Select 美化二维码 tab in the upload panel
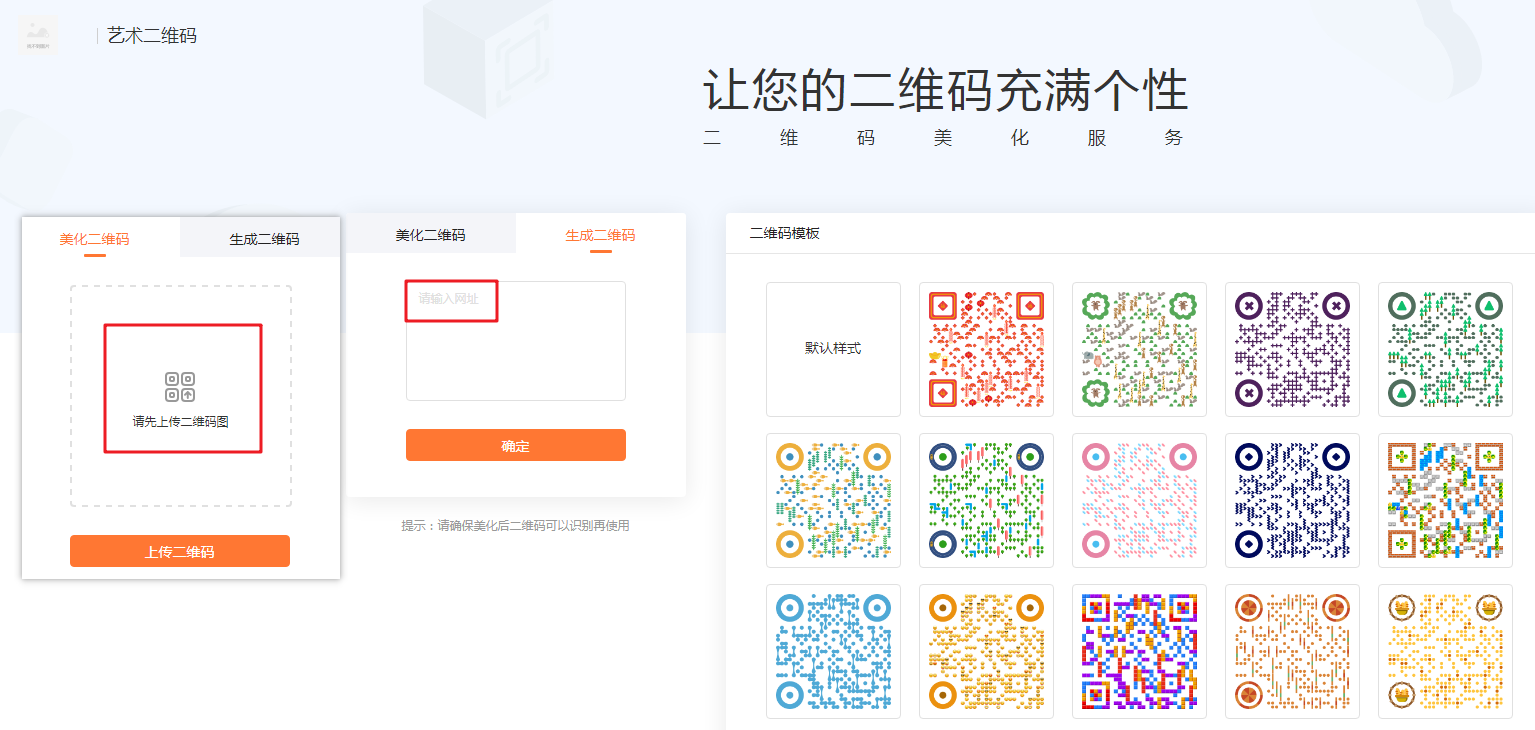The height and width of the screenshot is (730, 1535). point(94,239)
